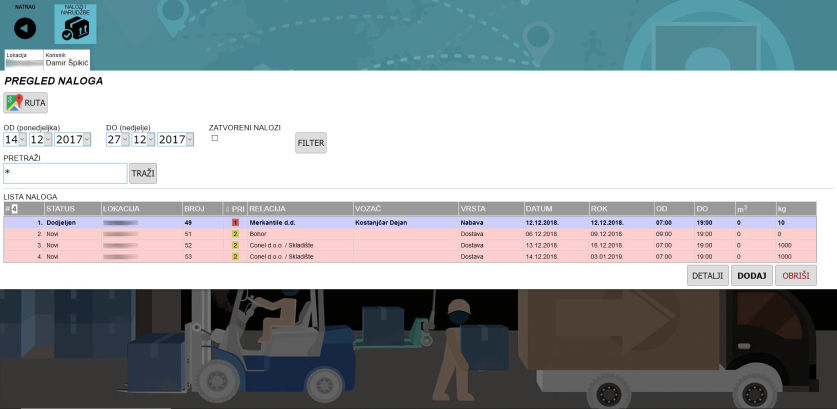Click the Google Maps Ruta icon

coord(15,102)
